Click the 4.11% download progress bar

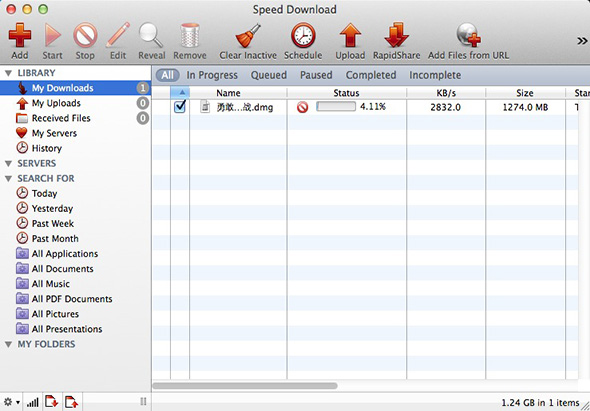(x=336, y=107)
